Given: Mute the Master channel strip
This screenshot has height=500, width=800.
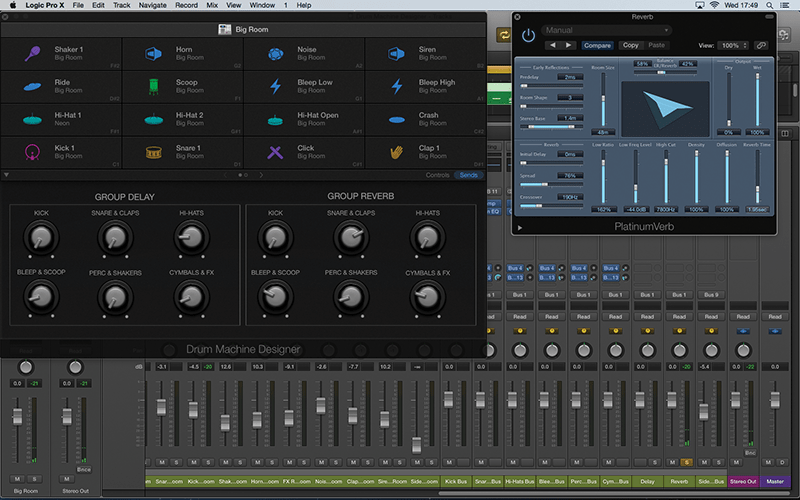Looking at the screenshot, I should pyautogui.click(x=768, y=462).
